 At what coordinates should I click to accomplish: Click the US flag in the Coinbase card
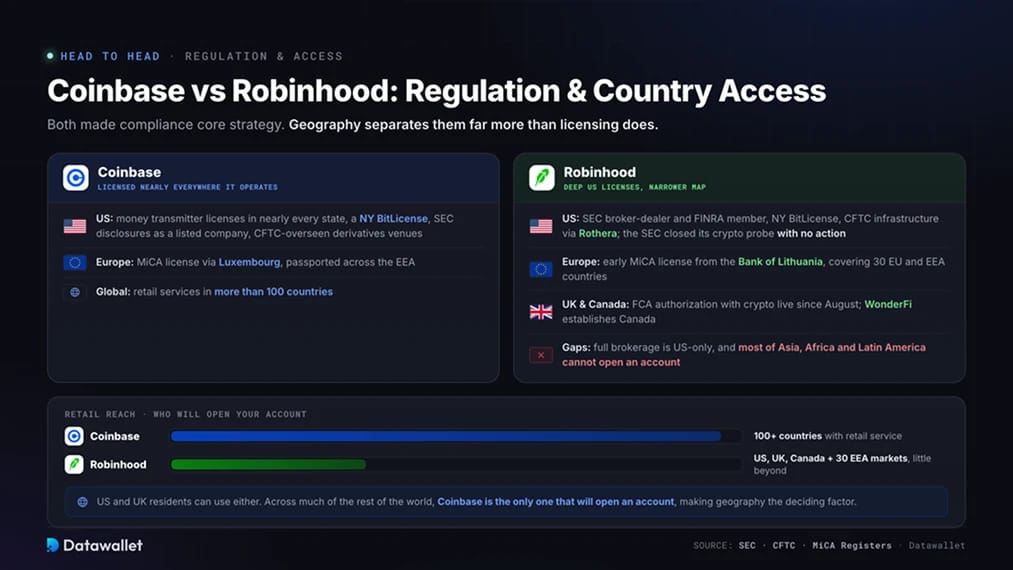pyautogui.click(x=75, y=226)
